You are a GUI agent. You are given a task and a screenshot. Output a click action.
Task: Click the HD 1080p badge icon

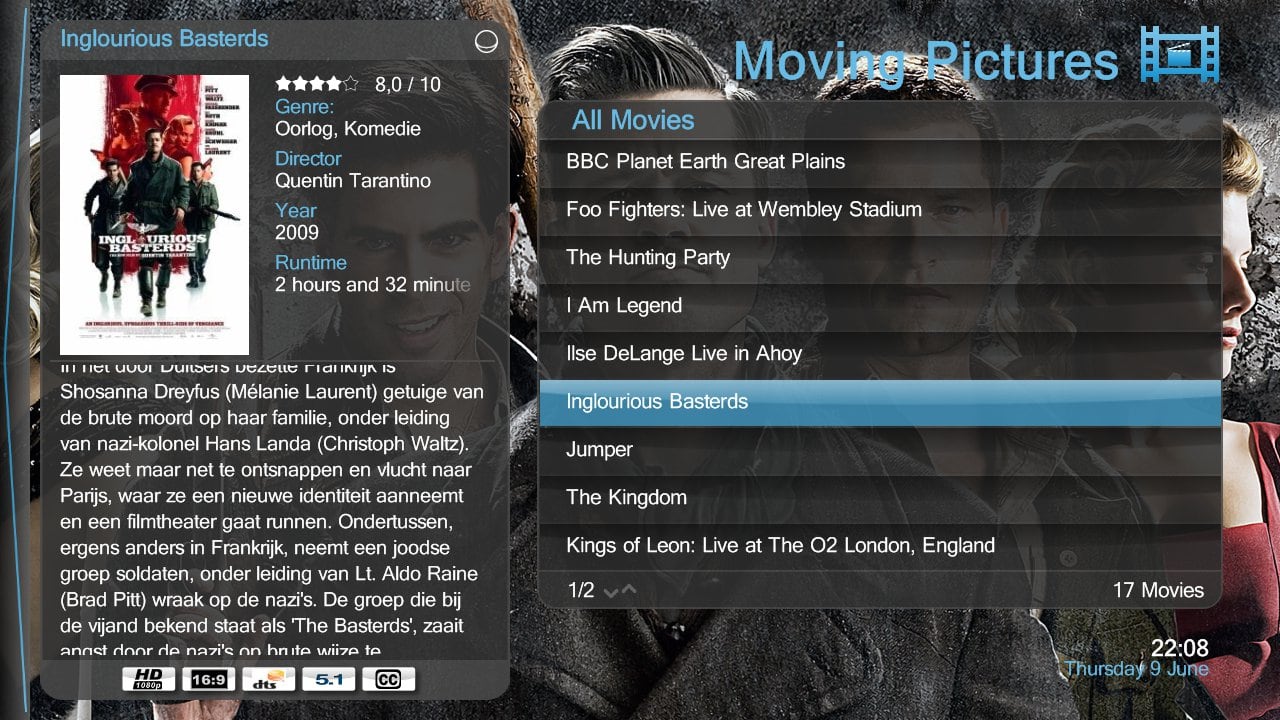(149, 680)
